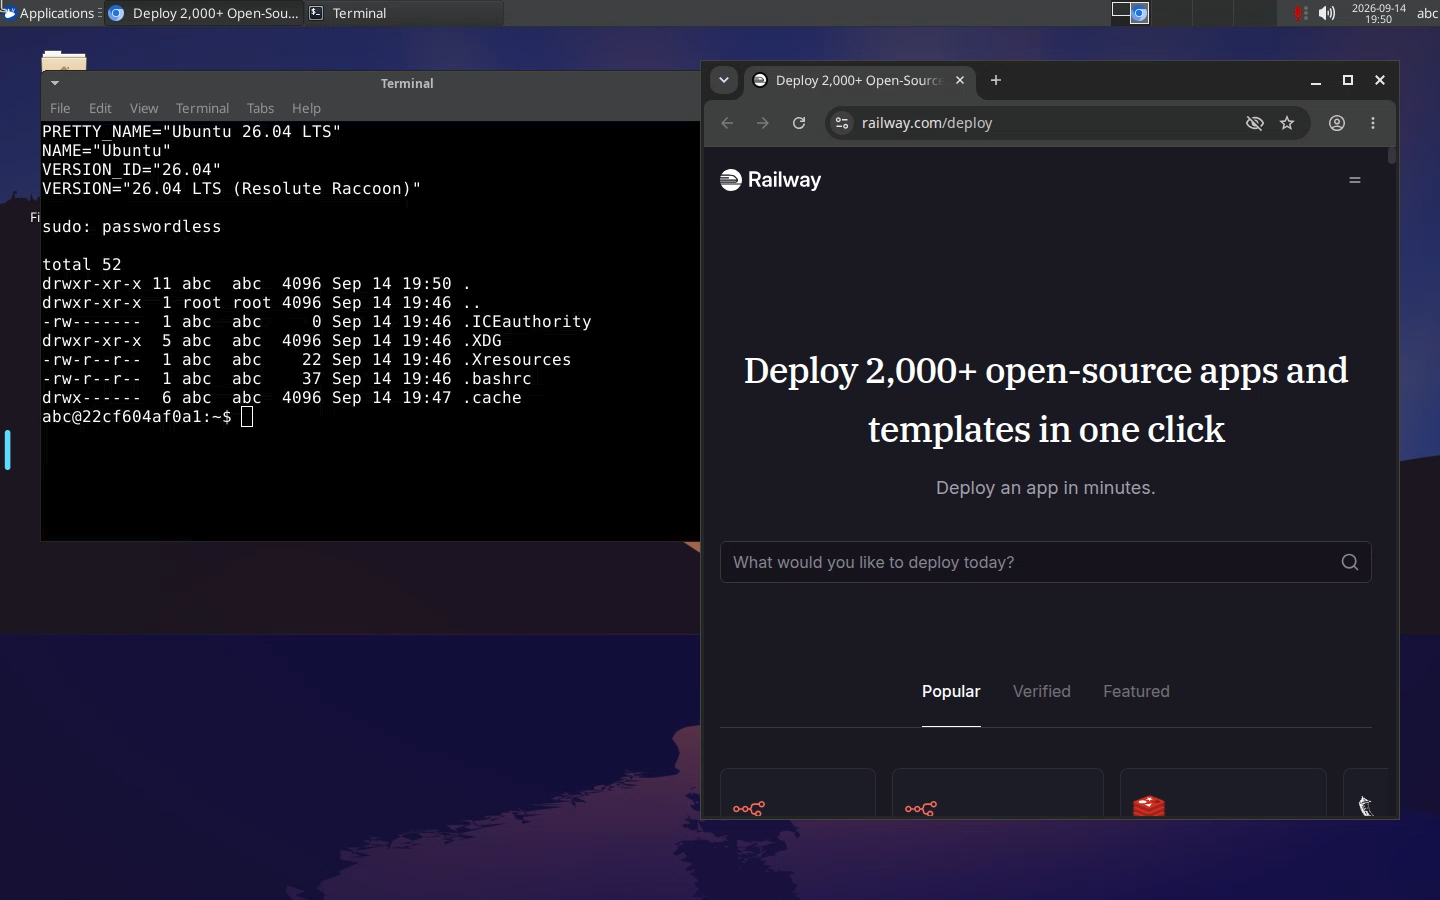
Task: Click the .XDG directory name
Action: click(x=482, y=341)
